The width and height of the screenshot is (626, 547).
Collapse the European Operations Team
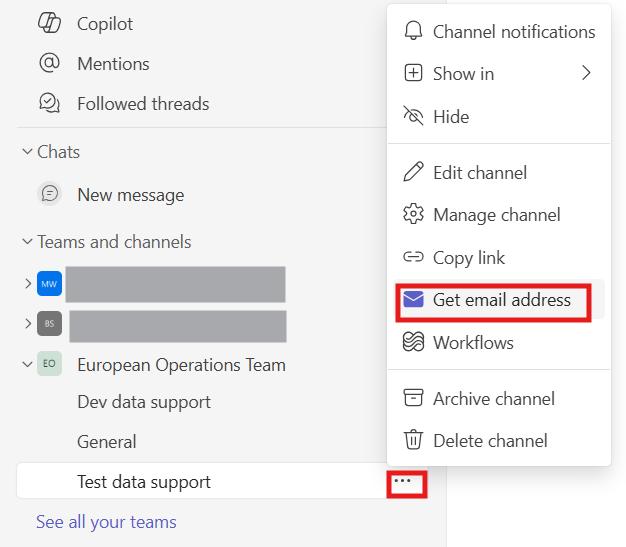28,364
